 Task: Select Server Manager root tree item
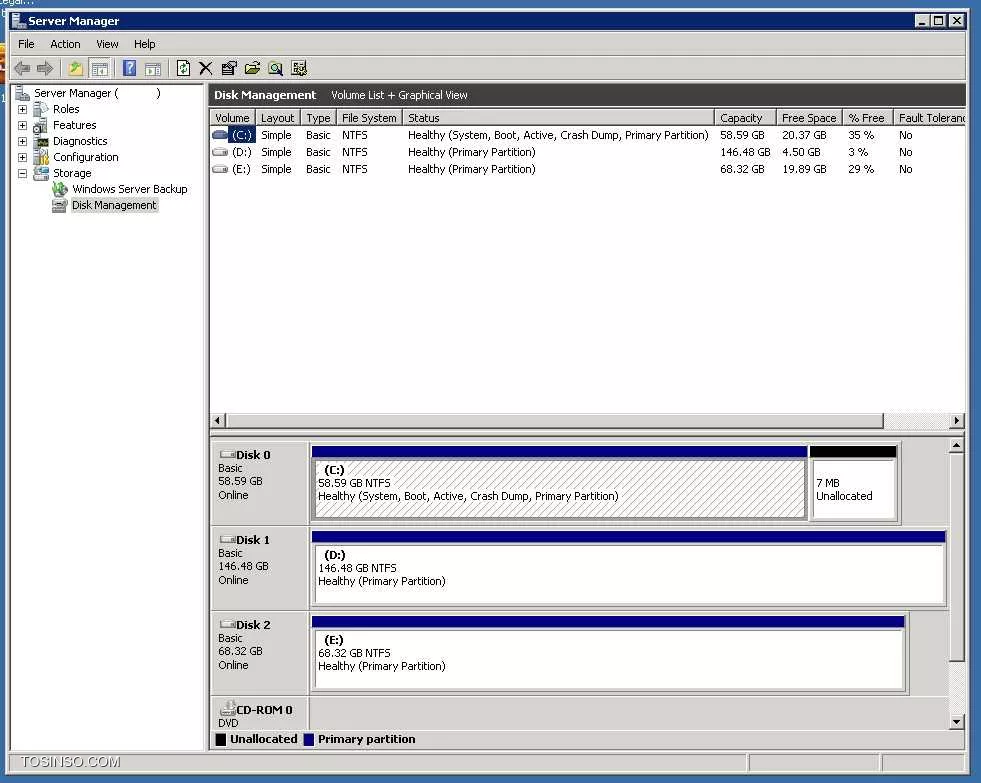[97, 93]
